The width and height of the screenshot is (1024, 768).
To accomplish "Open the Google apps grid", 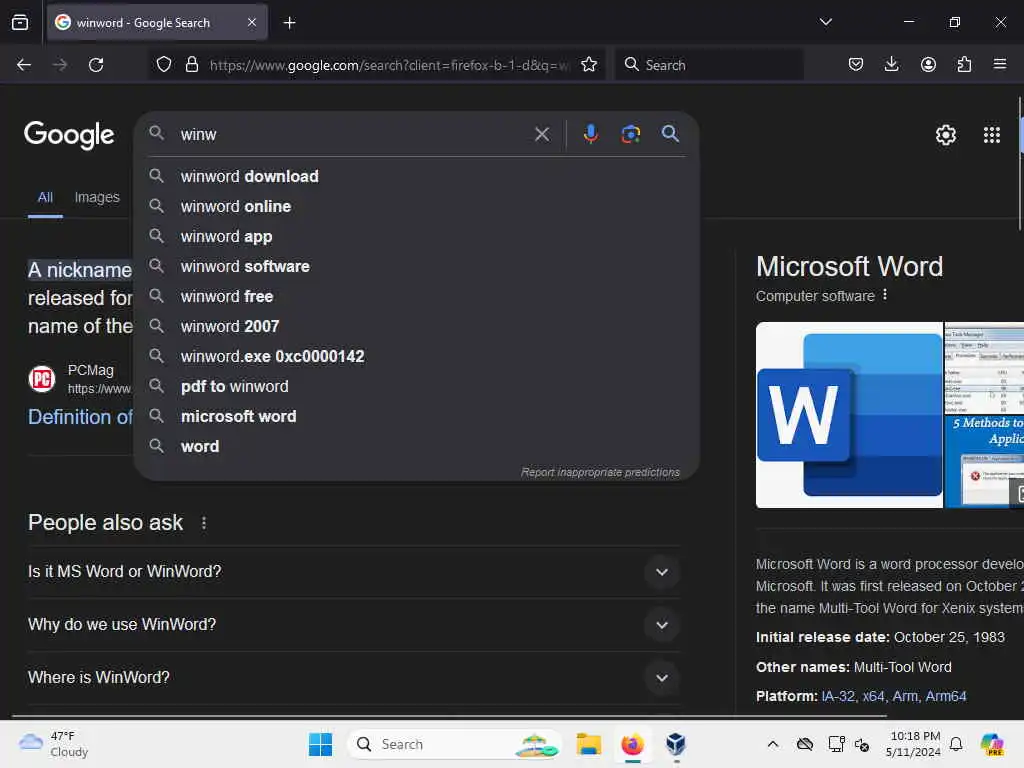I will point(991,135).
